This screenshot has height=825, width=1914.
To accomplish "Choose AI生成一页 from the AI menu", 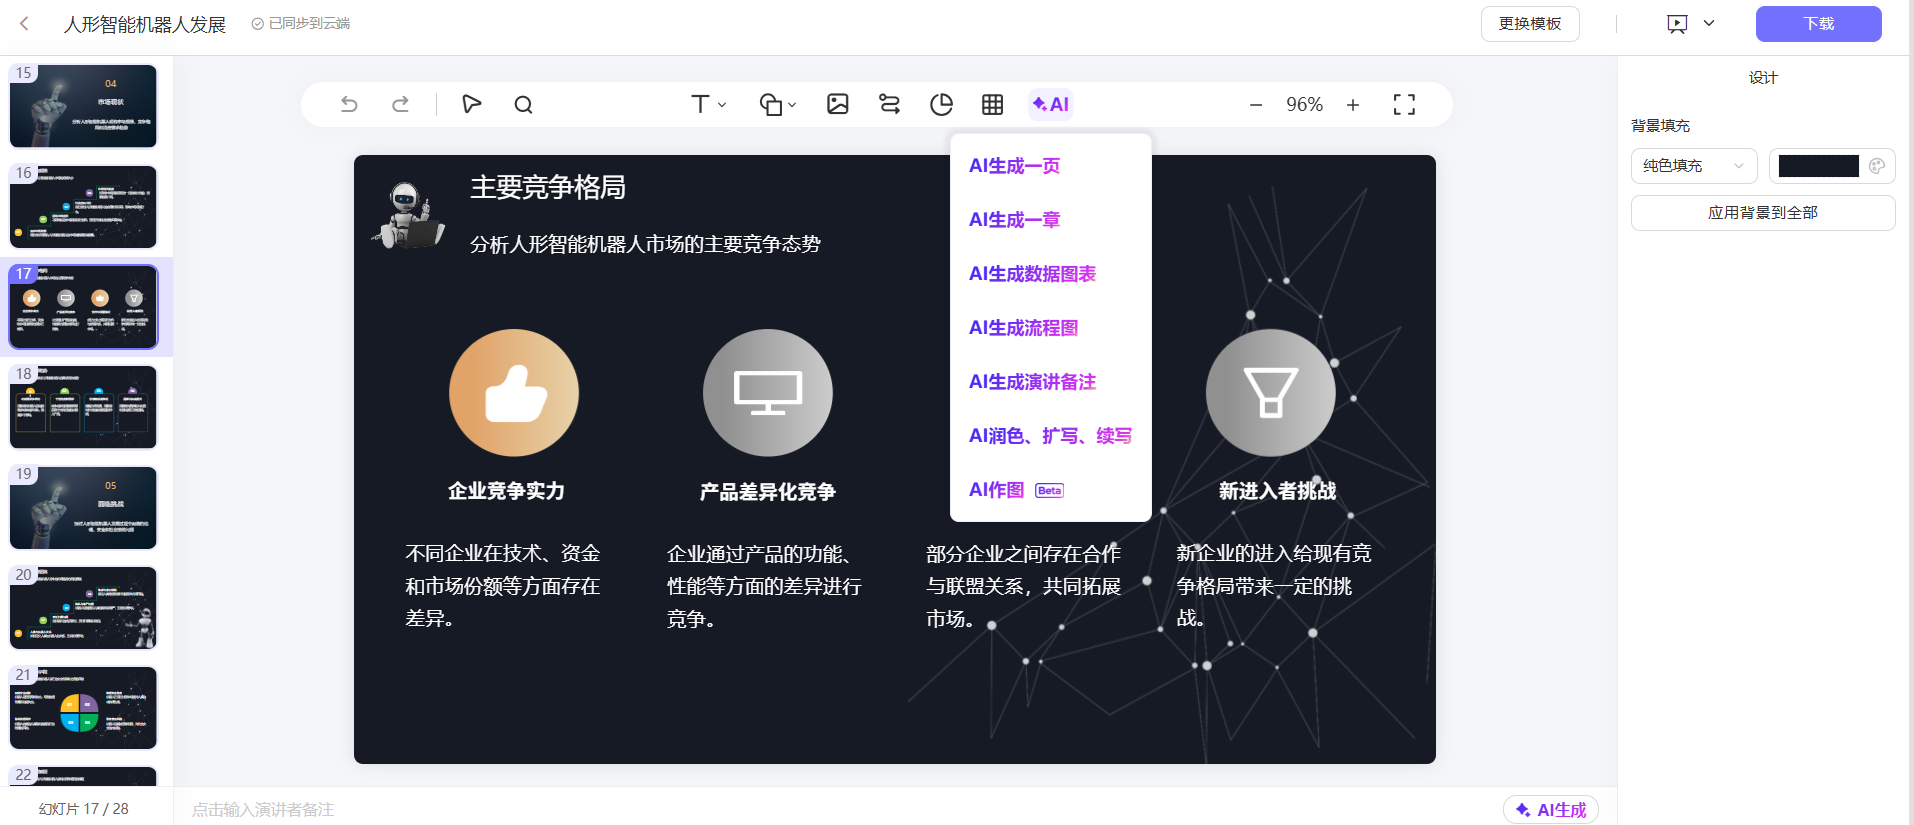I will point(1014,166).
